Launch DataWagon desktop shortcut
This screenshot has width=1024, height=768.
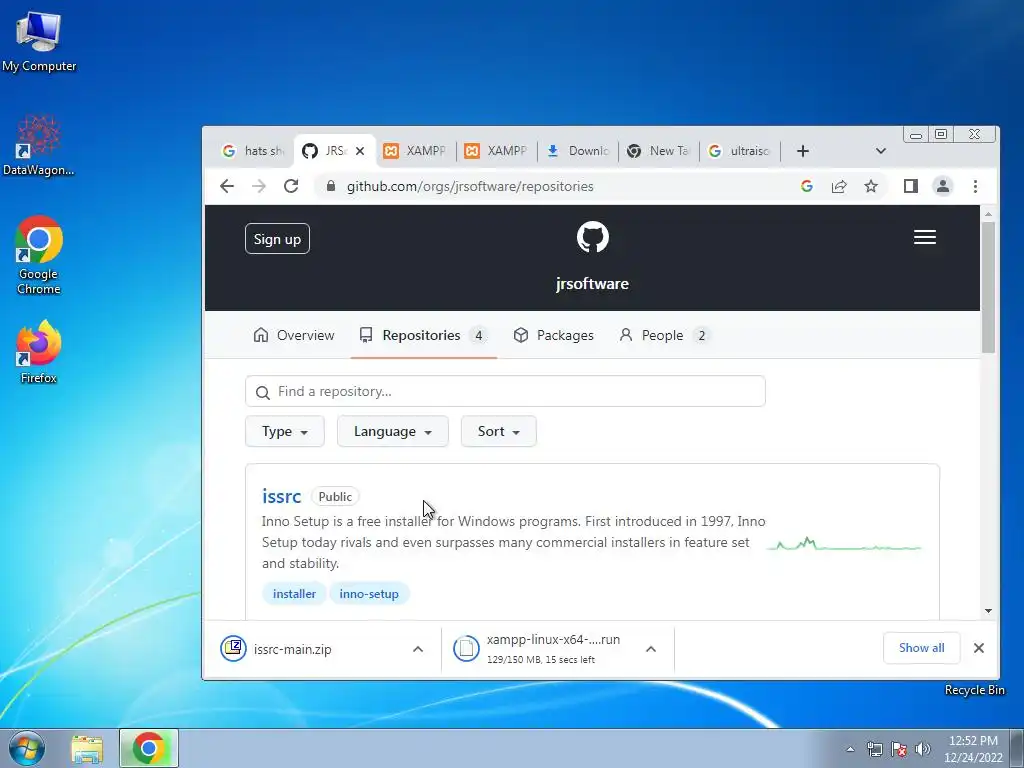point(39,145)
